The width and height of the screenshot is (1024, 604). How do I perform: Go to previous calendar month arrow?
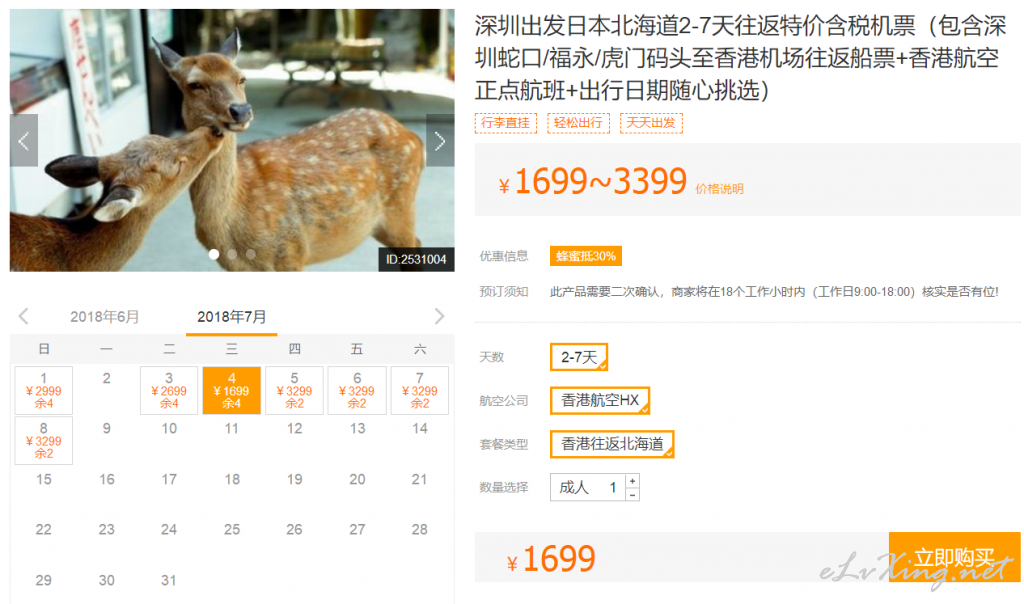tap(24, 317)
